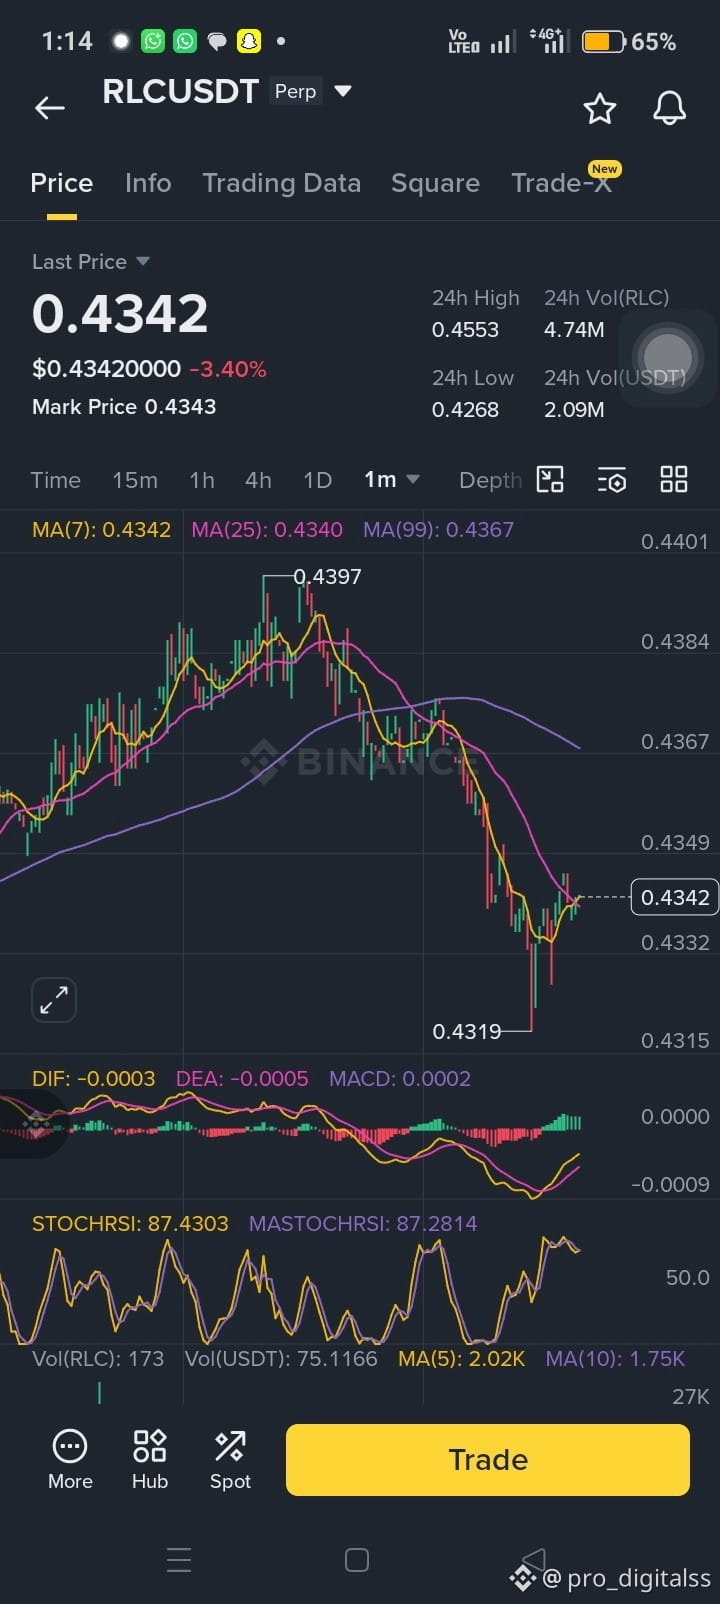This screenshot has width=720, height=1604.
Task: Tap the MA(7): 0.4342 indicator label
Action: pos(101,530)
